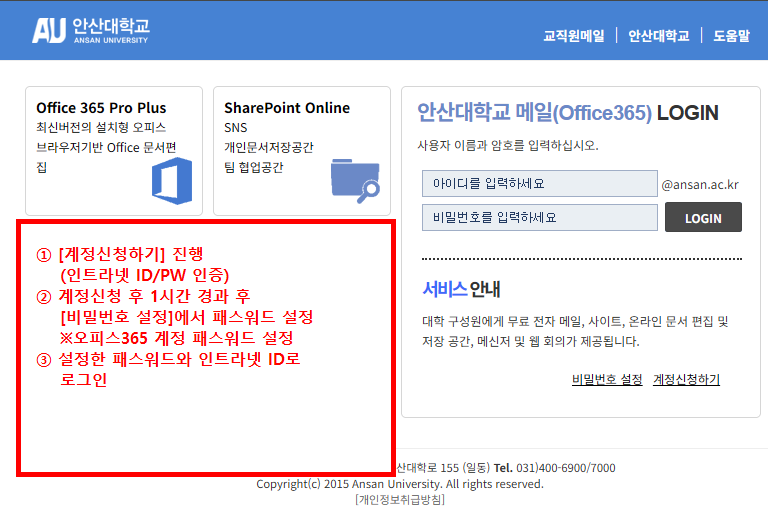Click the @ansan.ac.kr domain text
Screen dimensions: 768x528
tap(699, 185)
